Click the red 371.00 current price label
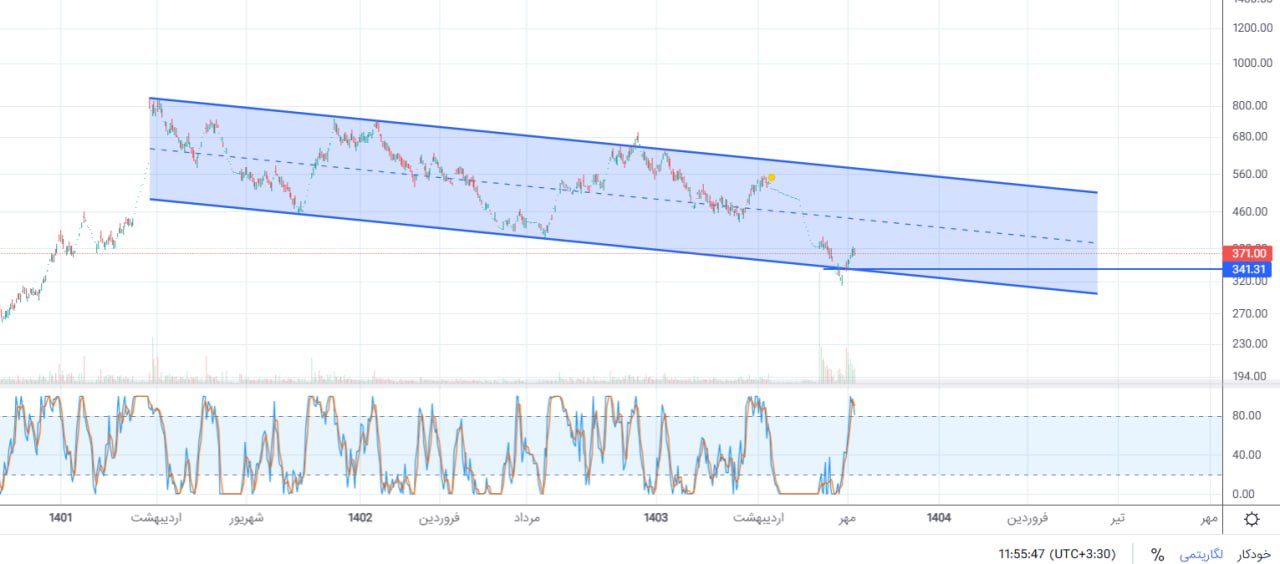 tap(1249, 254)
